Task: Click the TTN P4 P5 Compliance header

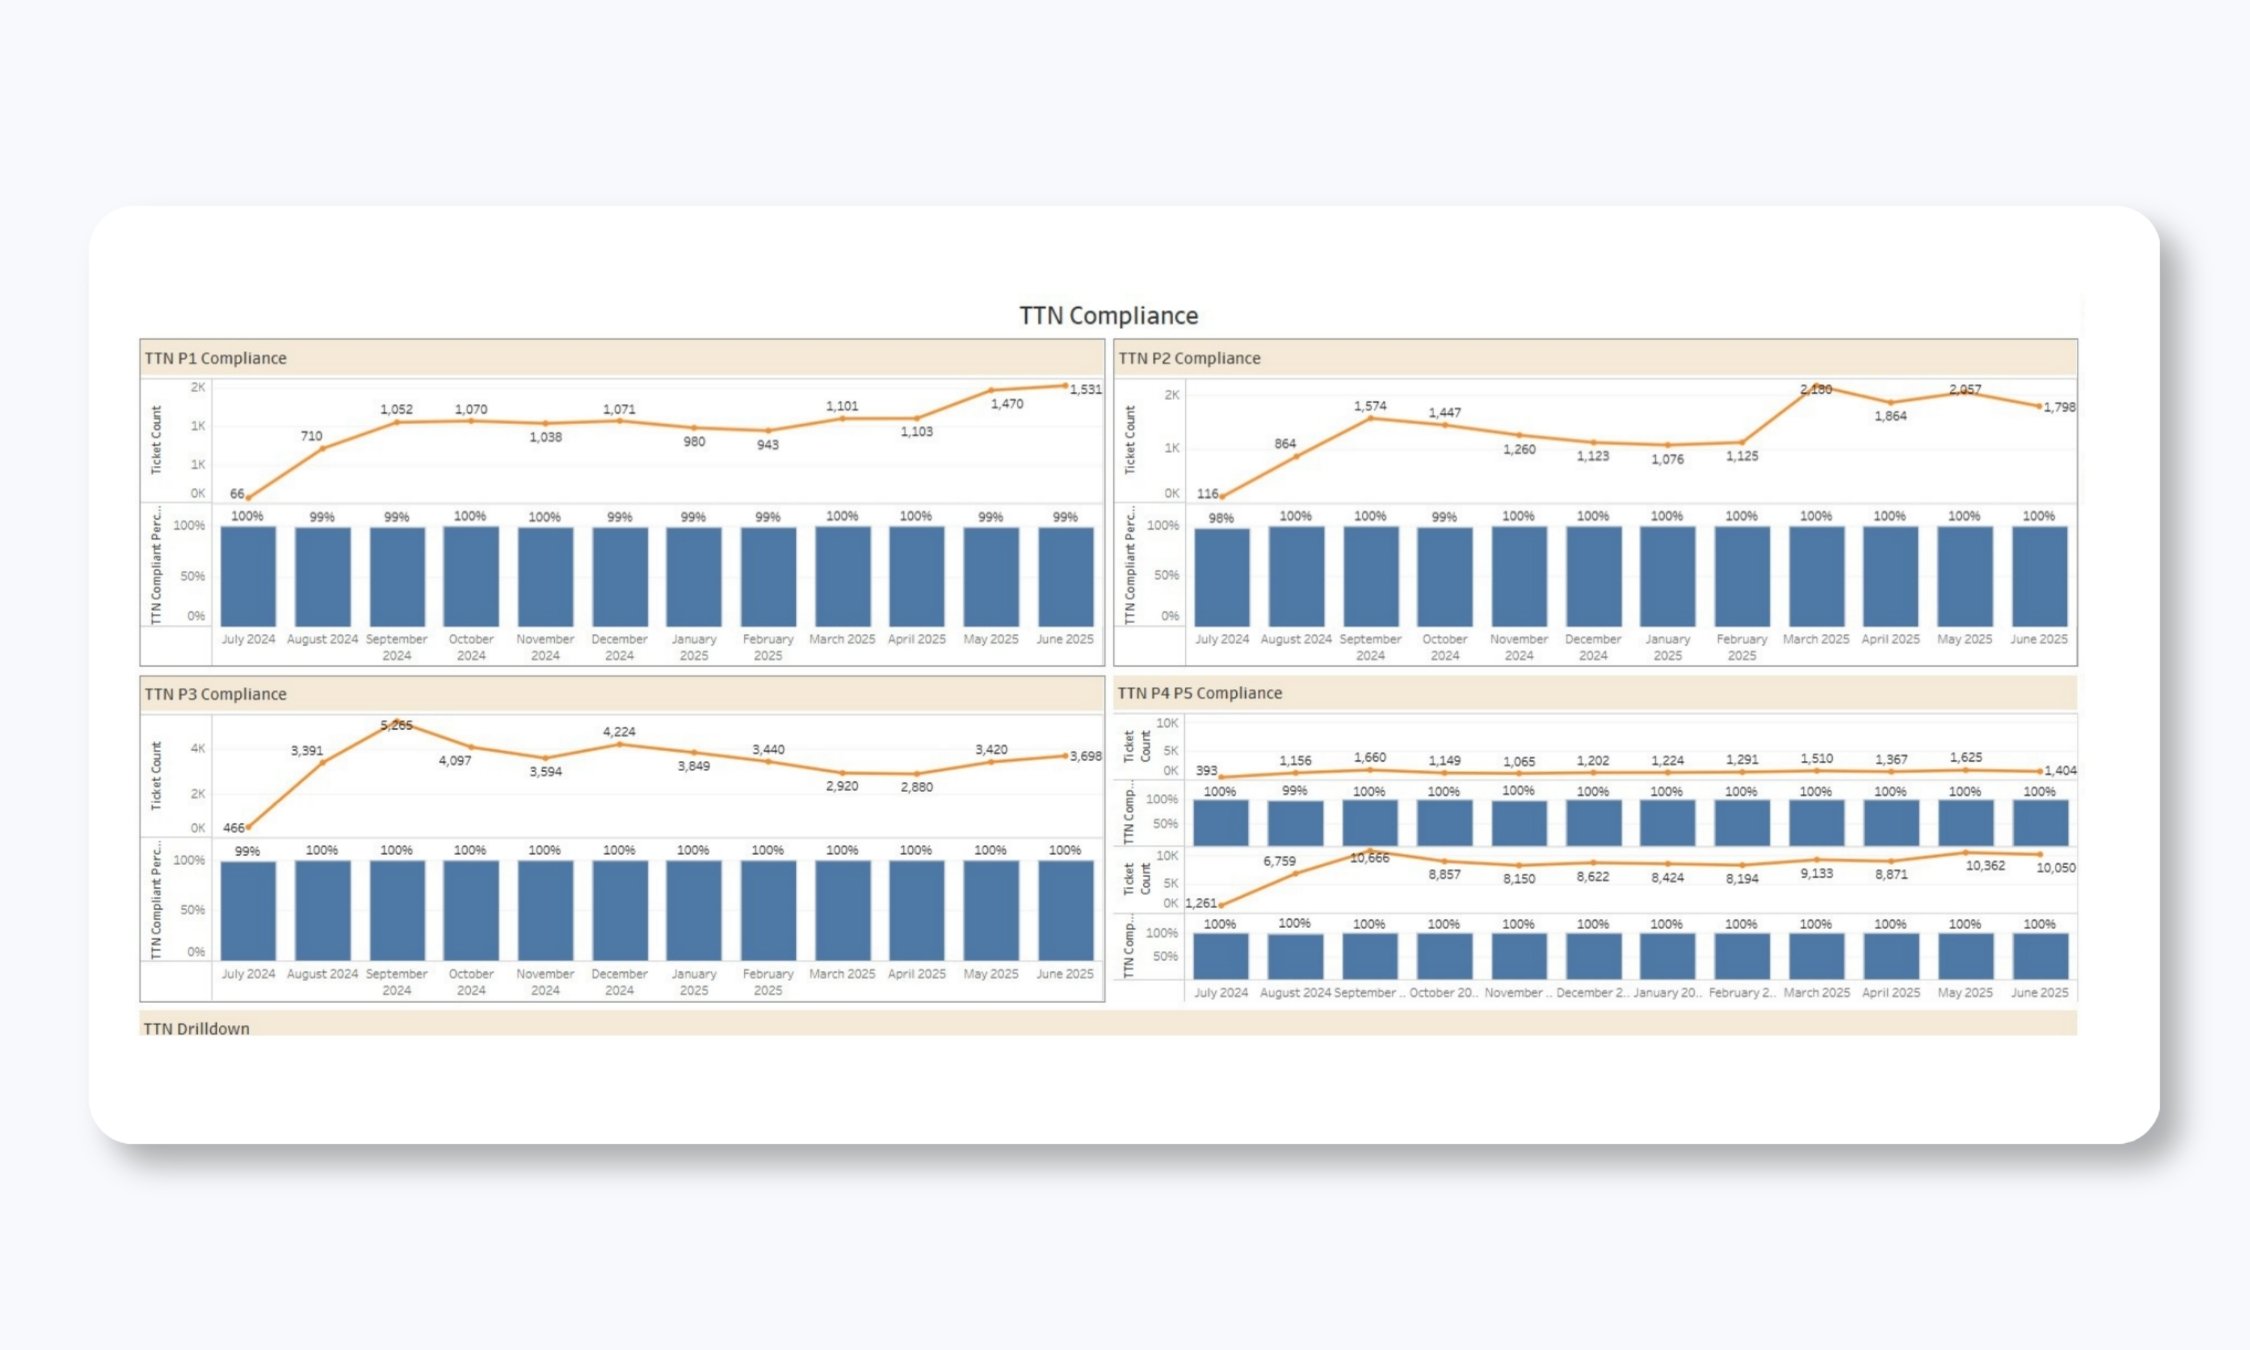Action: pyautogui.click(x=1199, y=693)
